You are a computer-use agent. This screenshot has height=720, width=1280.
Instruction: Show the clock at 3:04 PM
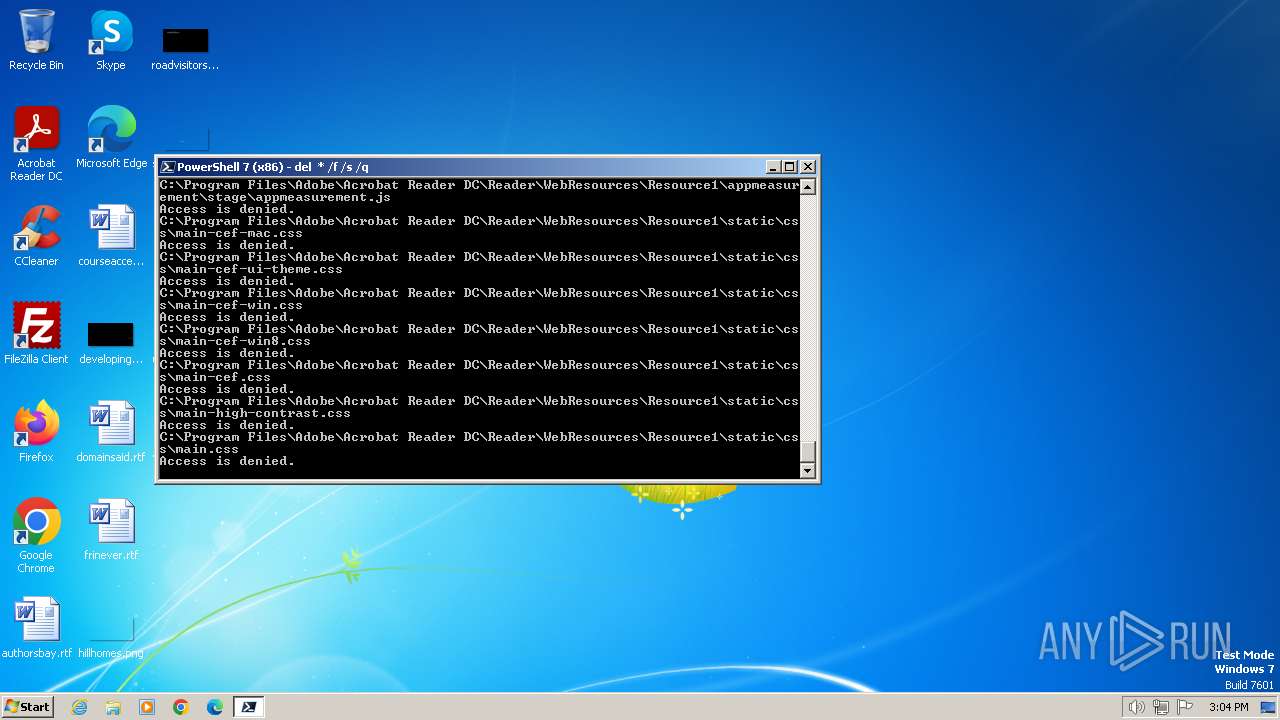click(x=1228, y=707)
